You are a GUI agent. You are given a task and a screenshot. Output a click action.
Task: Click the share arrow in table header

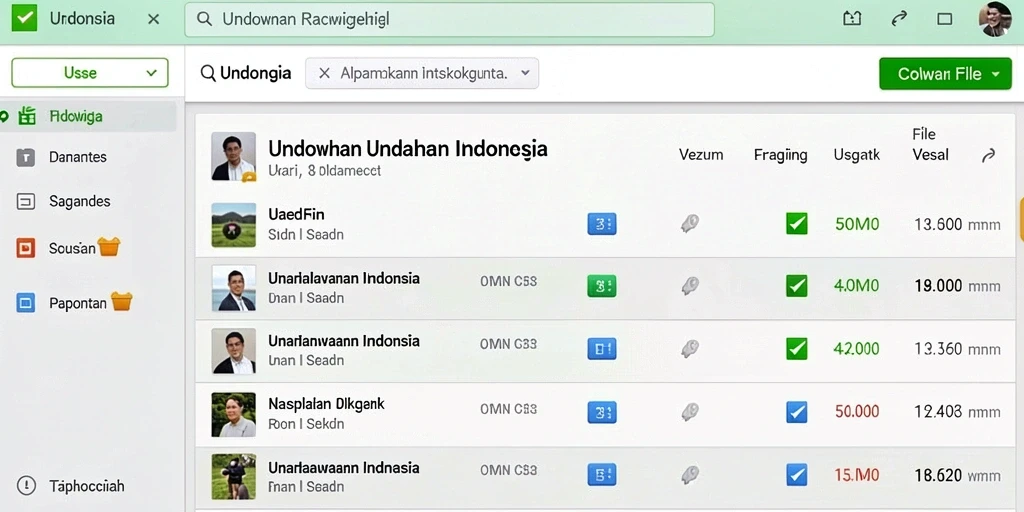pyautogui.click(x=989, y=155)
